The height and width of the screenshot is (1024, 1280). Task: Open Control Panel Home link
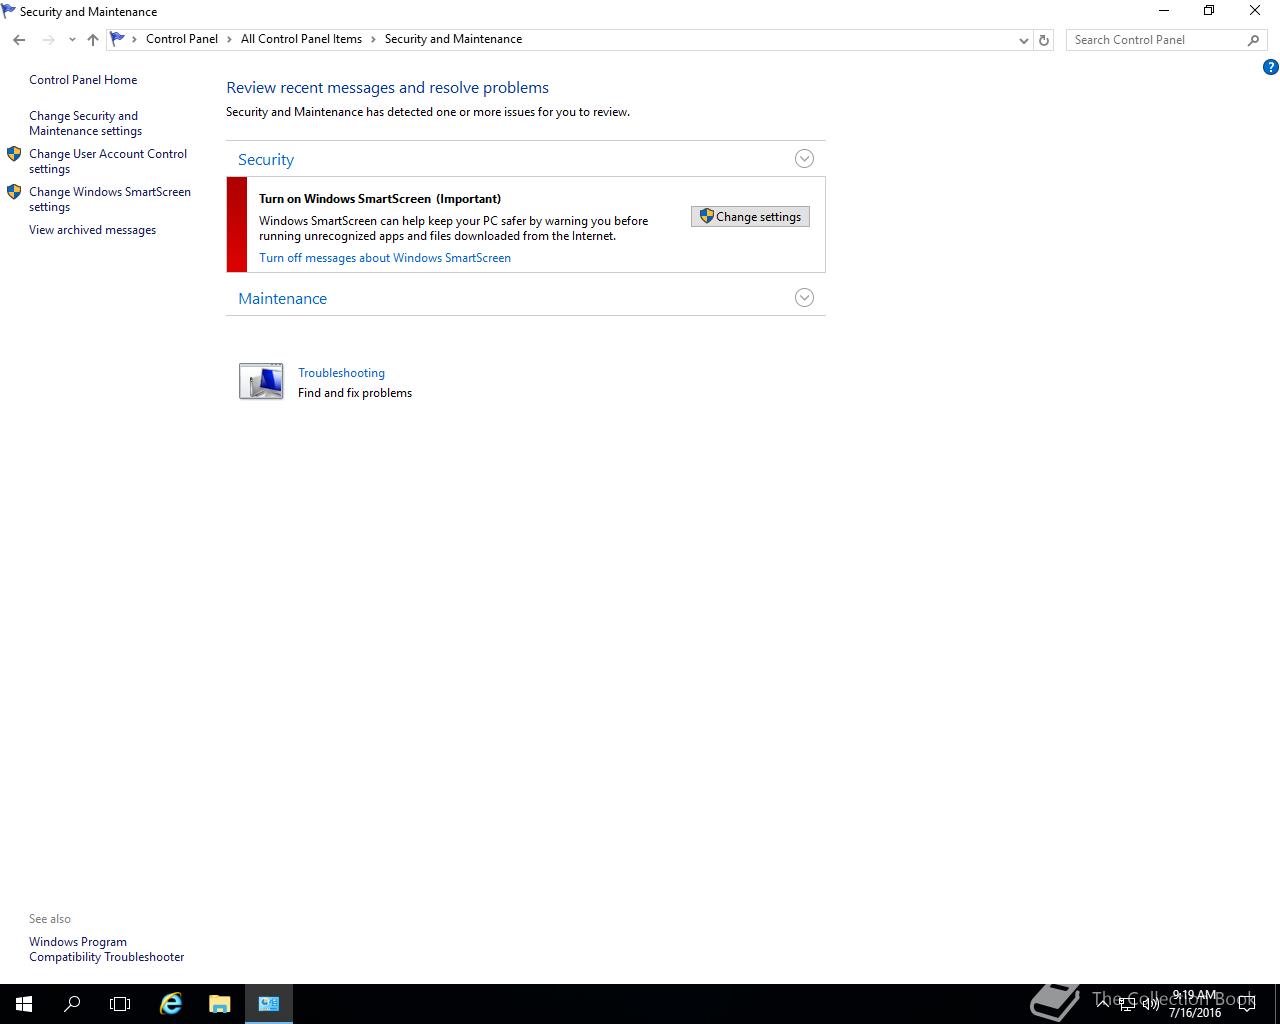[83, 80]
